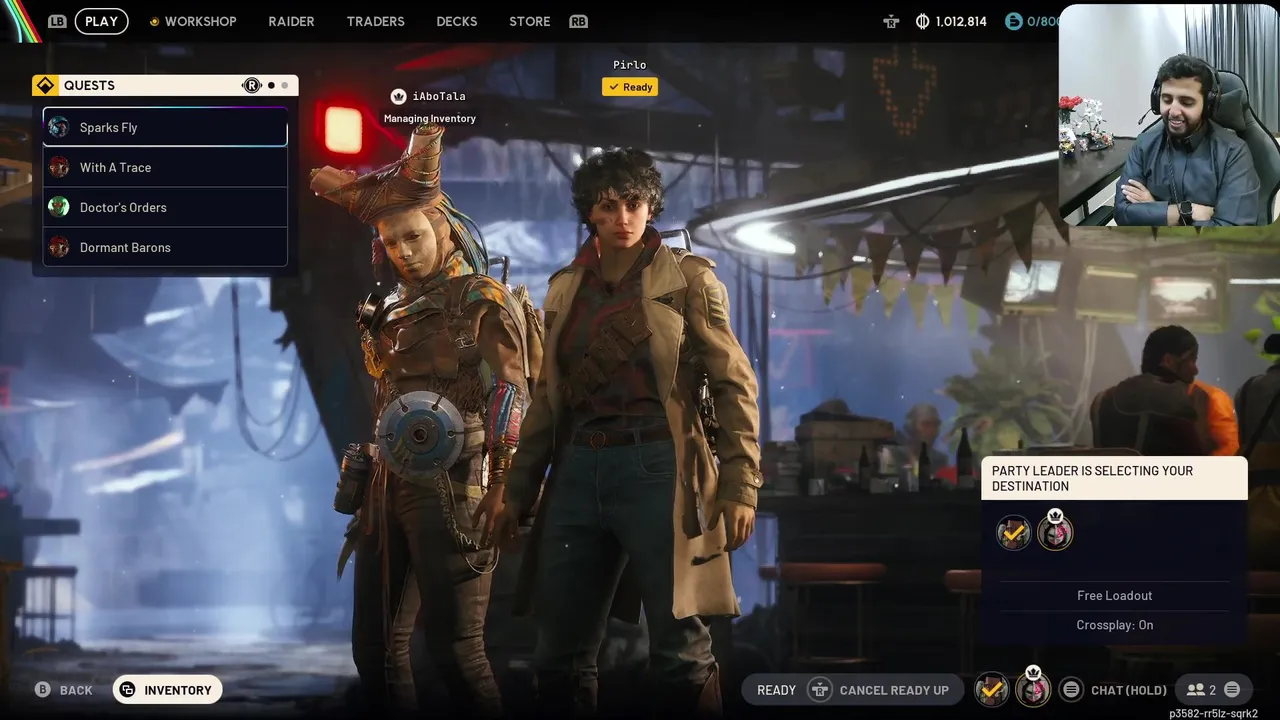Image resolution: width=1280 pixels, height=720 pixels.
Task: Click the crowned leader avatar in the bottom bar
Action: (x=1033, y=688)
